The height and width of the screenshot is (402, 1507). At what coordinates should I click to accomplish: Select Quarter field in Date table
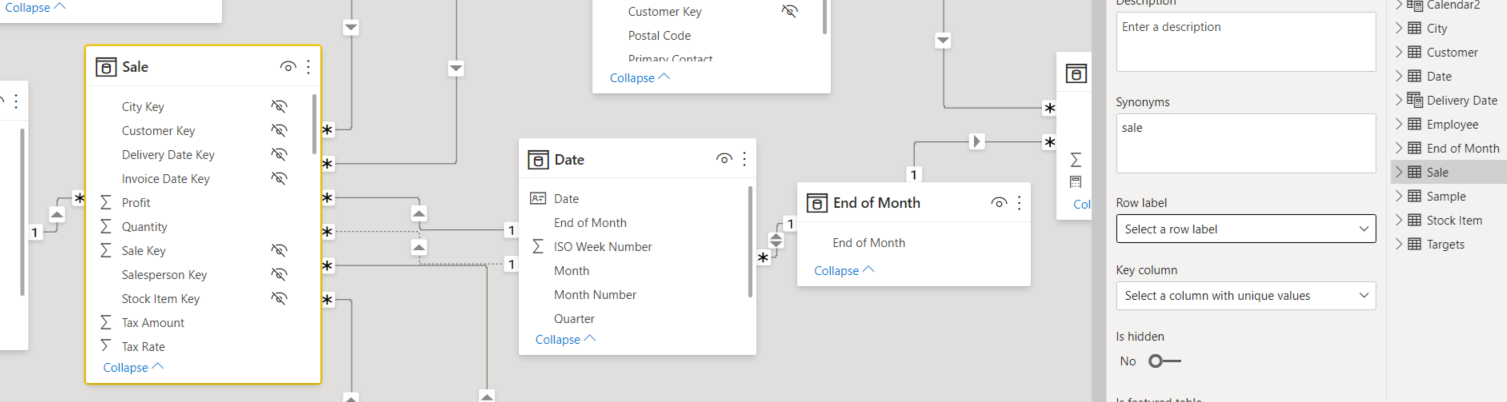pyautogui.click(x=574, y=318)
